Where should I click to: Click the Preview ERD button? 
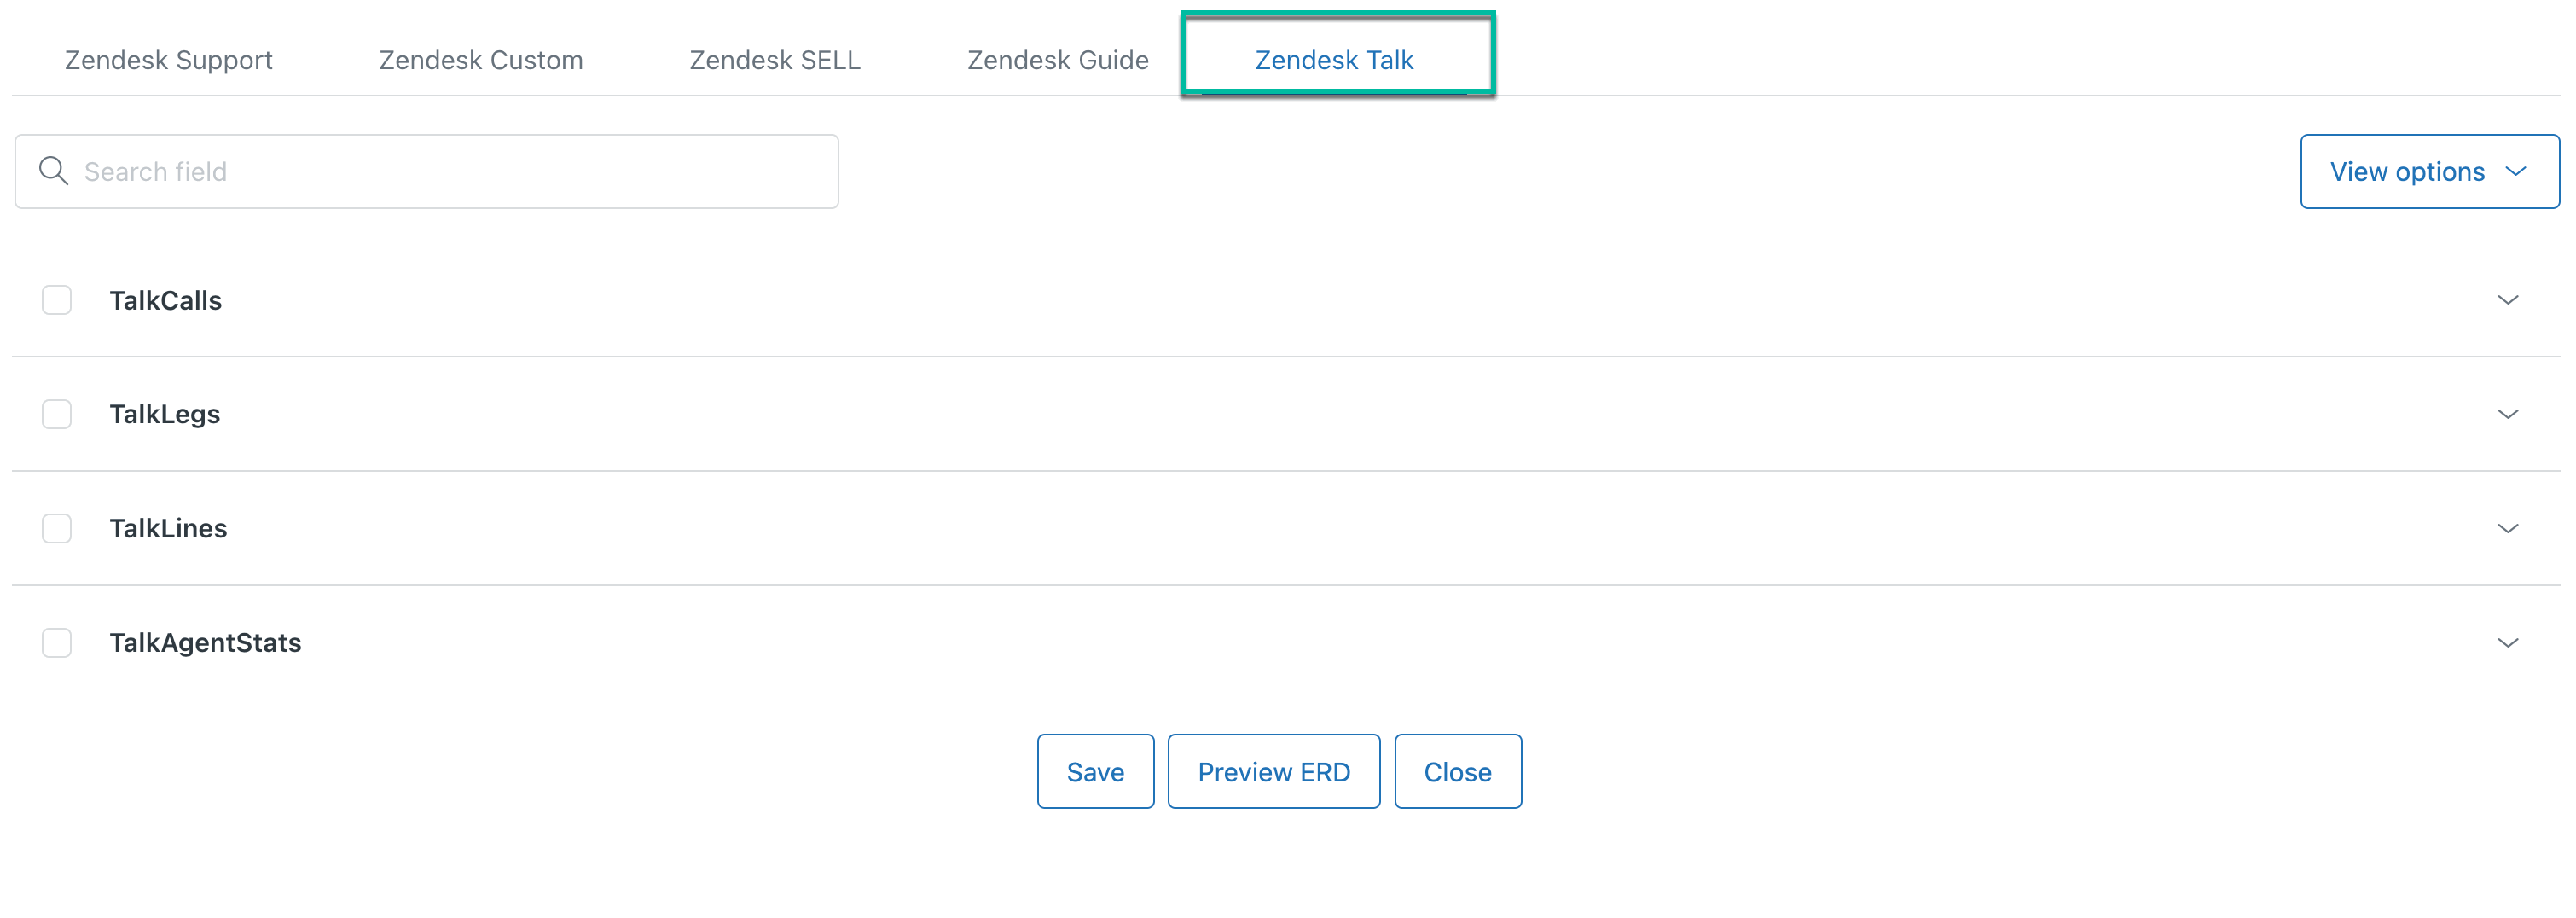coord(1273,771)
